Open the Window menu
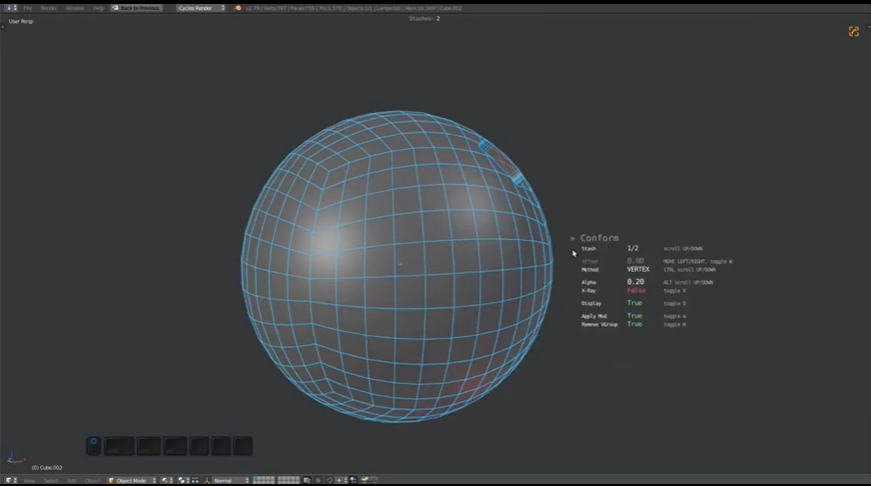Screen dimensions: 871x486 [74, 8]
